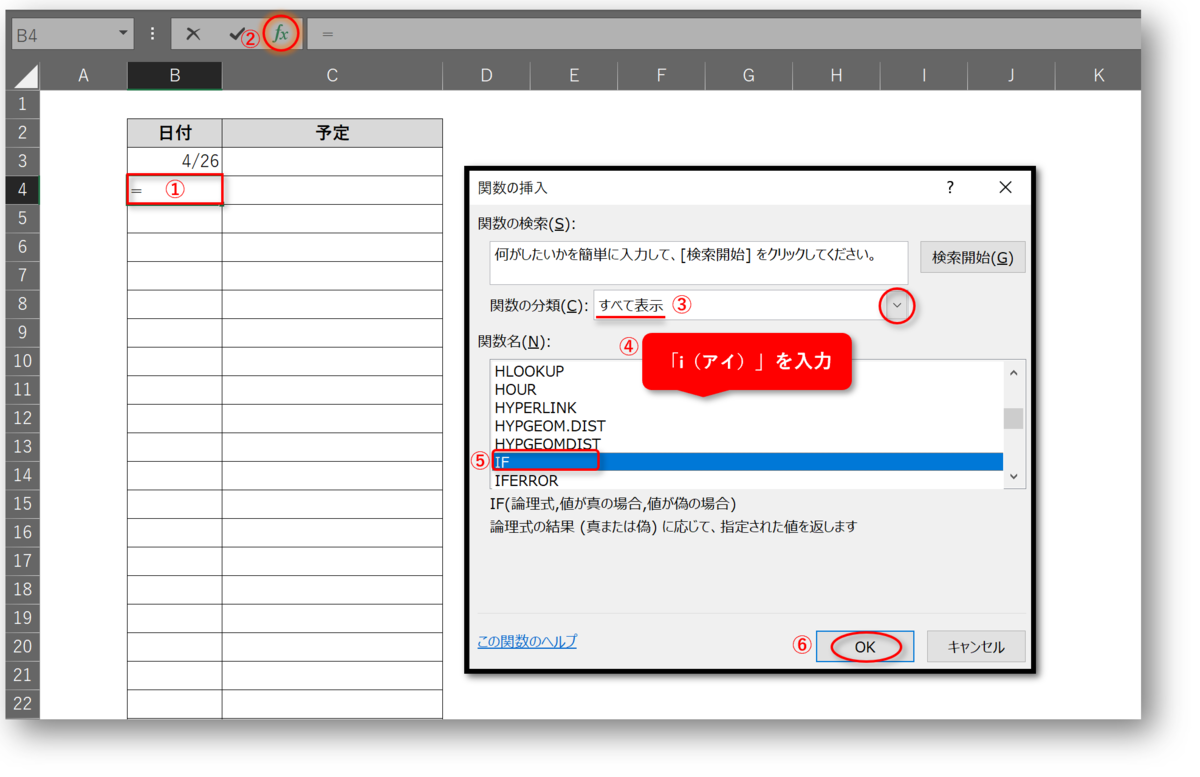Click the 検索開始 search button
The width and height of the screenshot is (1200, 777).
(x=971, y=257)
